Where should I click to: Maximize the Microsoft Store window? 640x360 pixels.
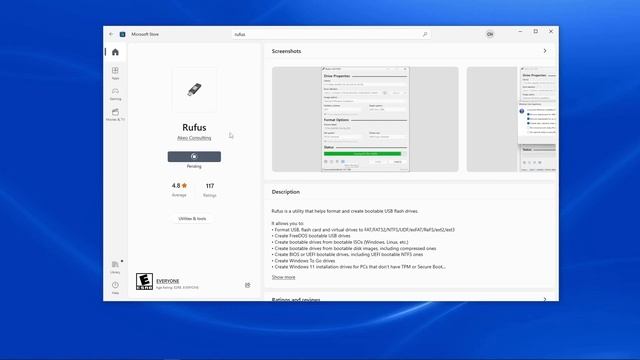point(536,31)
